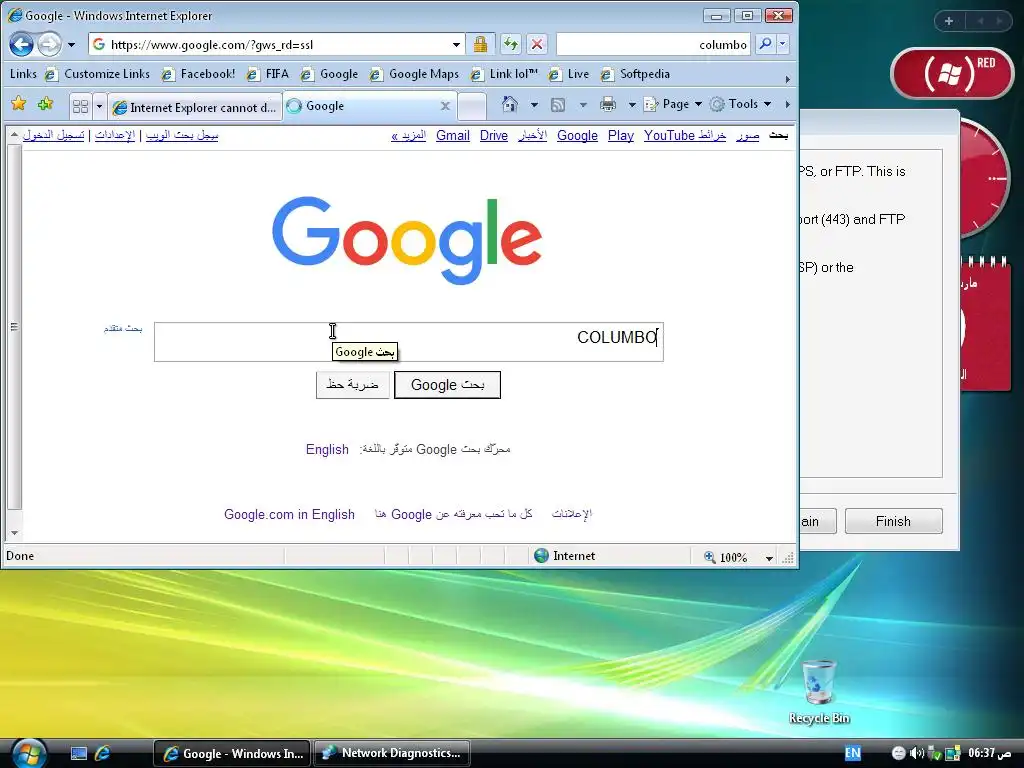Open the Gmail link
Screen dimensions: 1024x768
(x=453, y=136)
